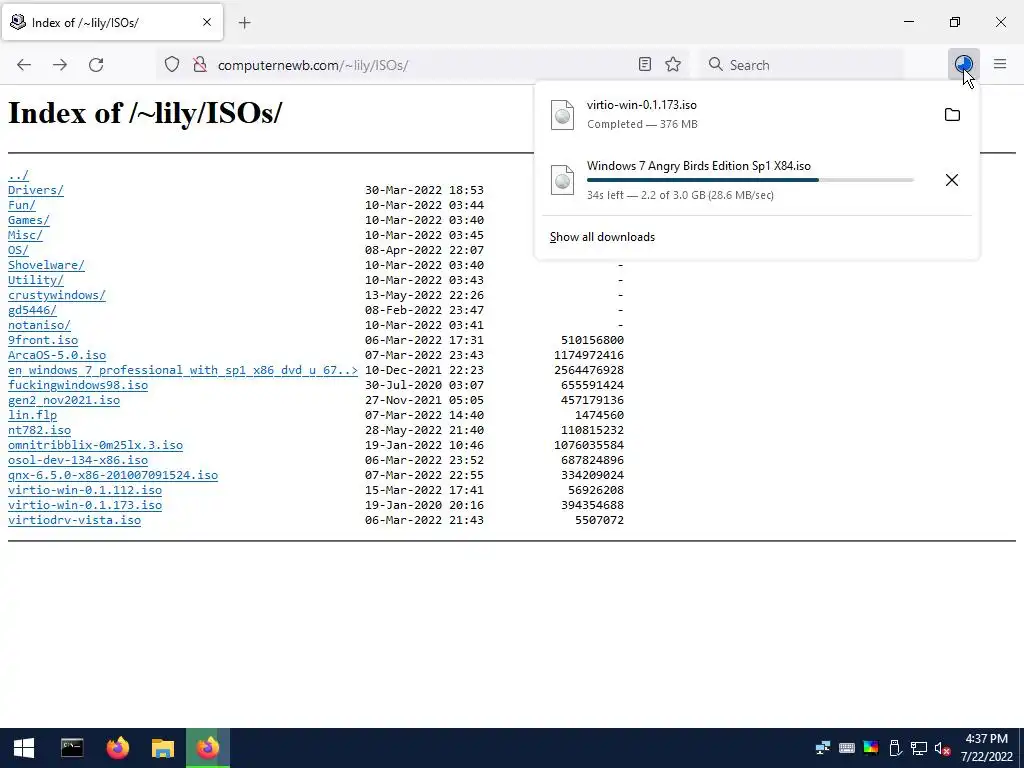The width and height of the screenshot is (1024, 768).
Task: Cancel the Windows 7 Angry Birds download
Action: [952, 180]
